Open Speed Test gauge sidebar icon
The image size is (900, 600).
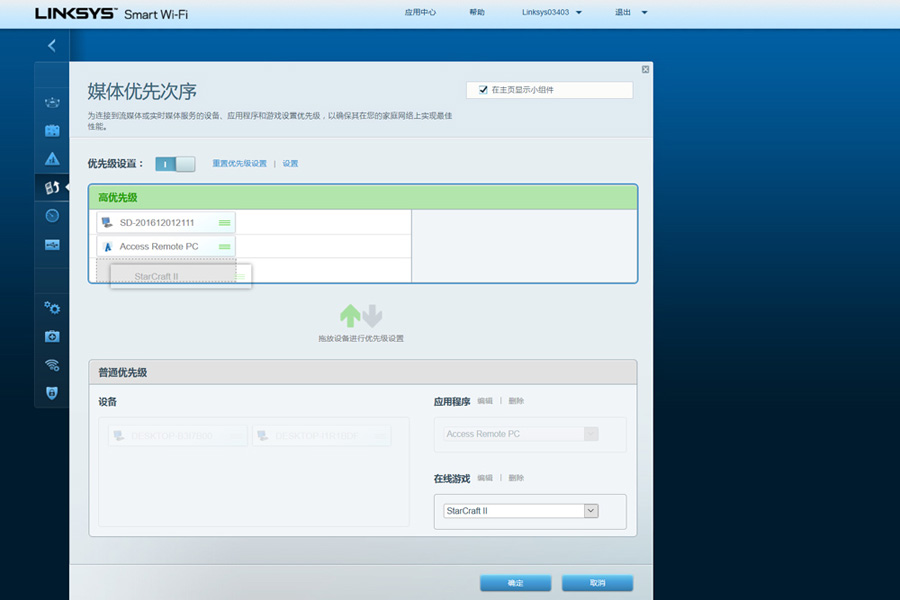pyautogui.click(x=52, y=216)
